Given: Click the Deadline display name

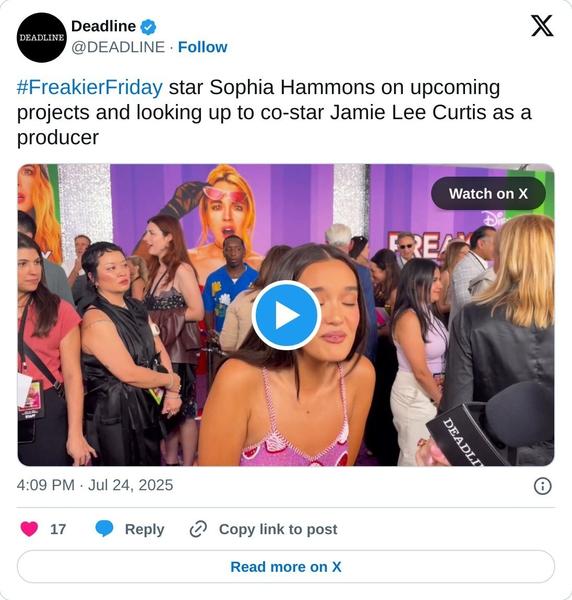Looking at the screenshot, I should (103, 26).
